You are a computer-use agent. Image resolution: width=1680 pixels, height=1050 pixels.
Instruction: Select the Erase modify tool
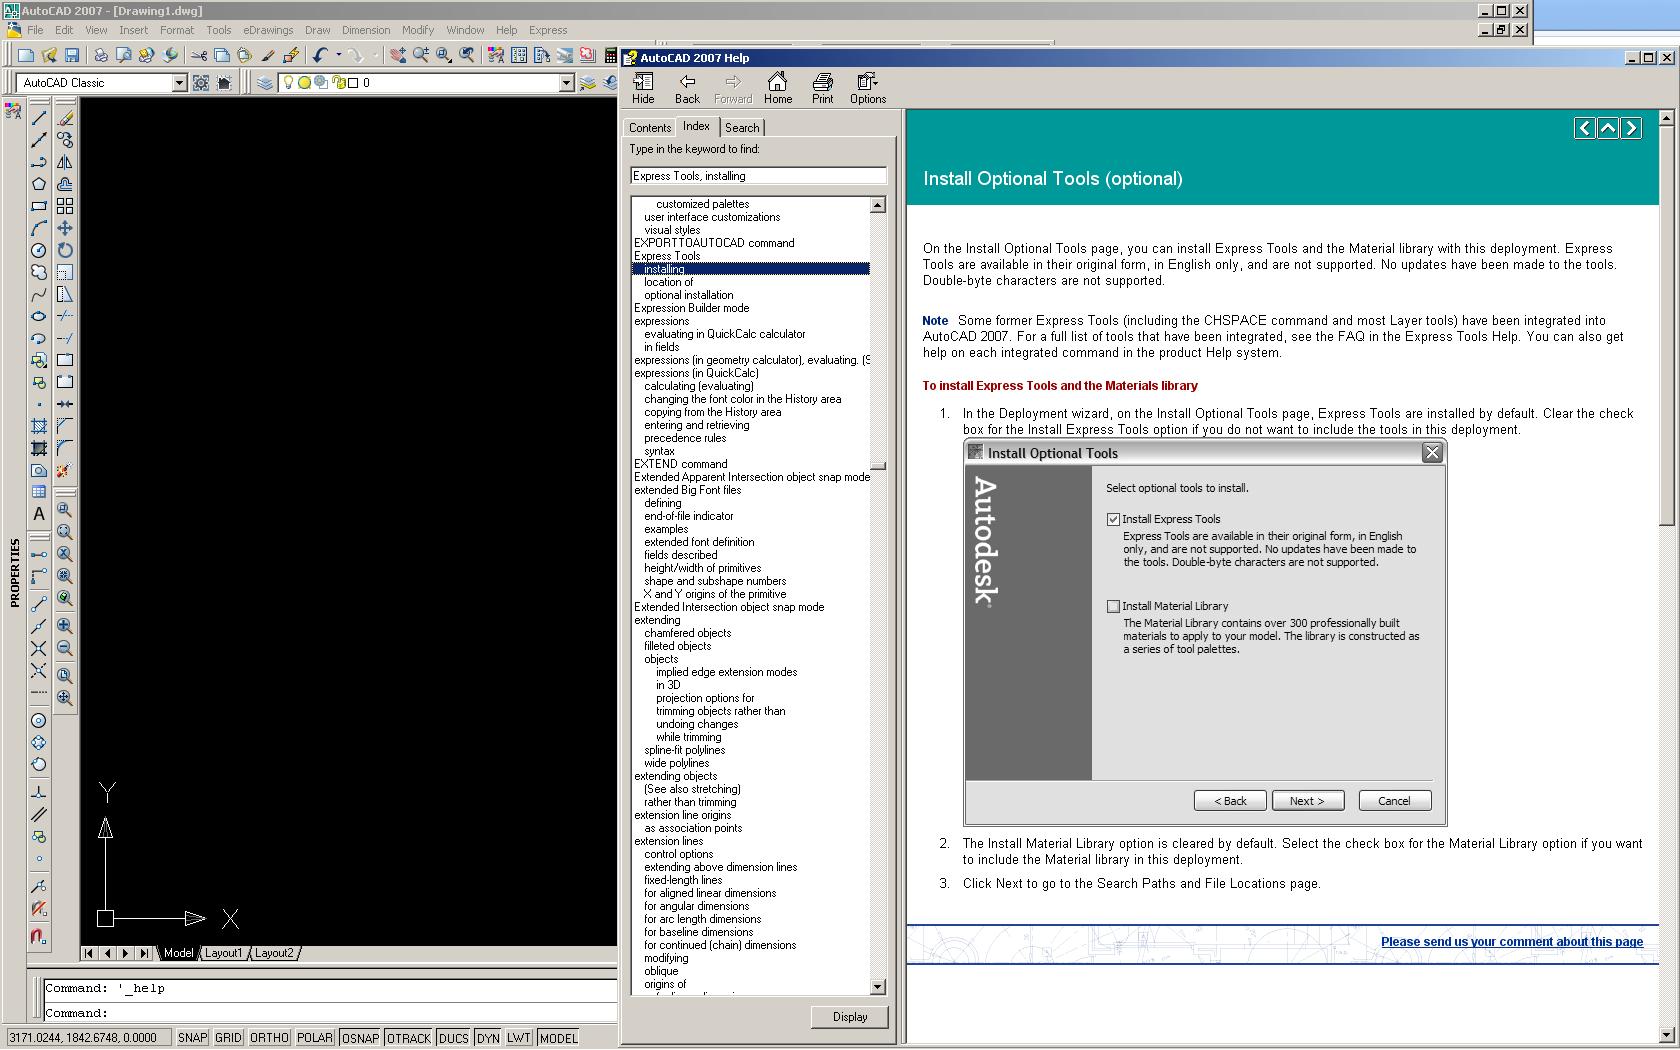65,118
